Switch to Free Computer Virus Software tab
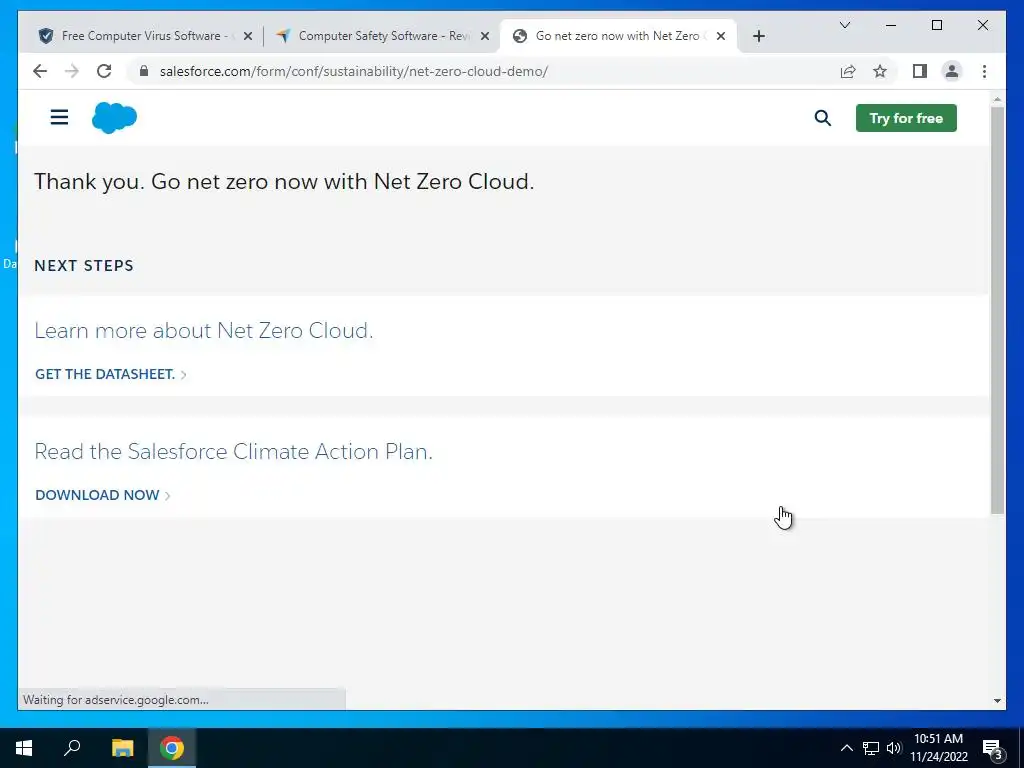This screenshot has height=768, width=1024. pyautogui.click(x=144, y=36)
